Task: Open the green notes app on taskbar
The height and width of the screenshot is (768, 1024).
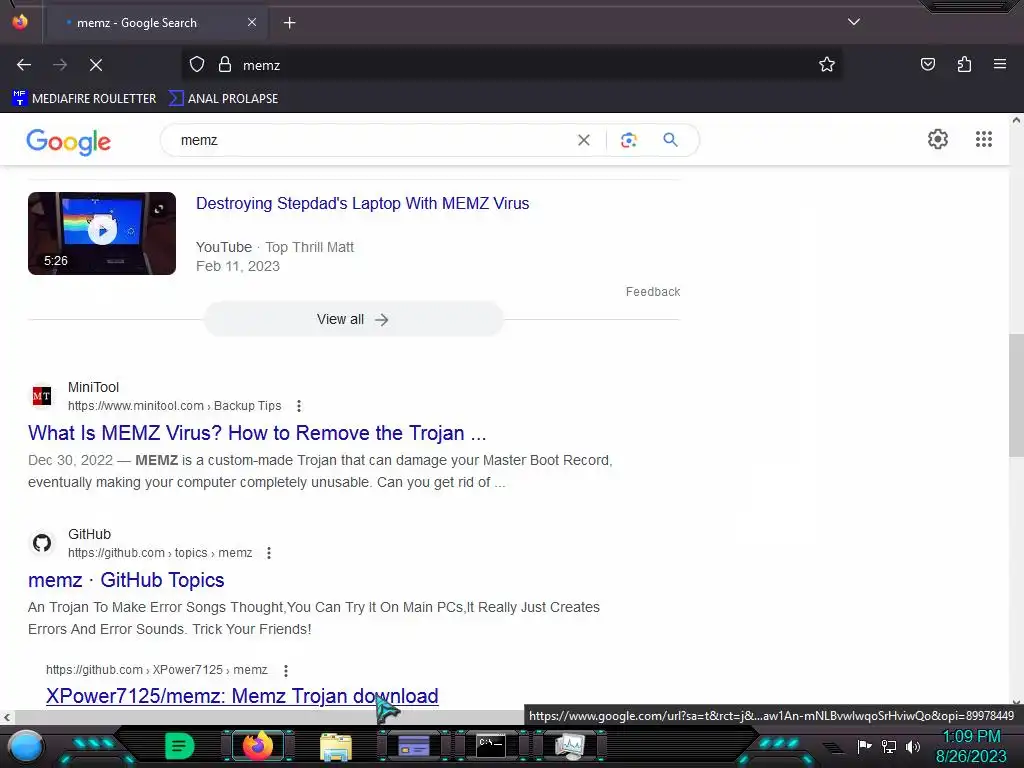Action: point(180,746)
